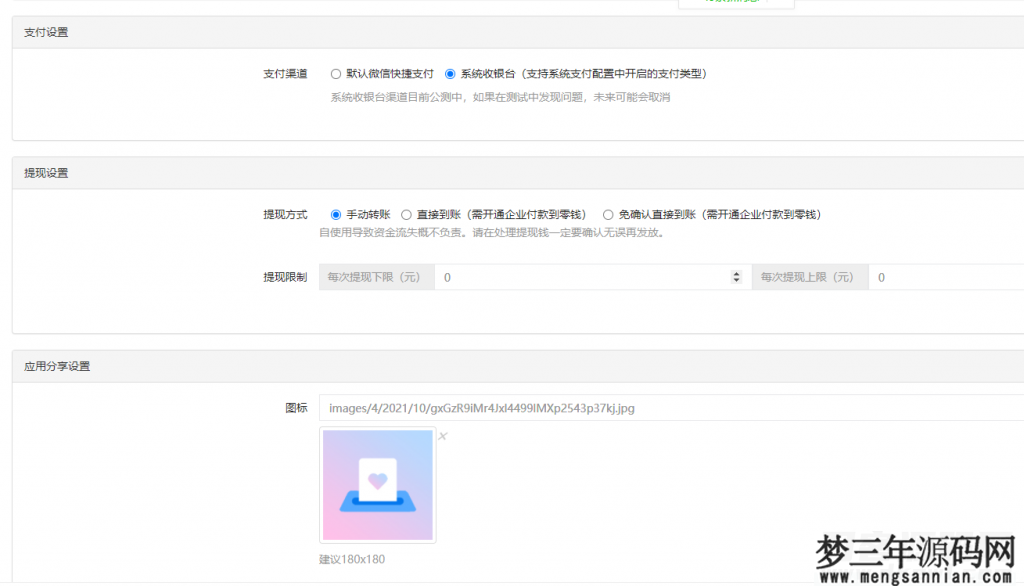
Task: Select the 手动转账 withdrawal method
Action: coord(335,213)
